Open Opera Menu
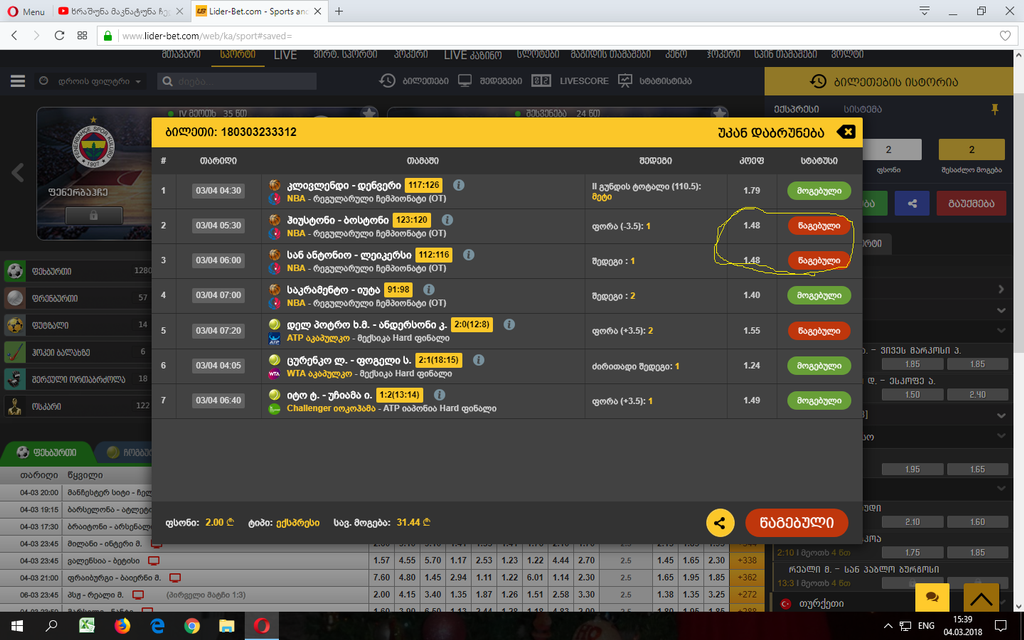 coord(25,11)
